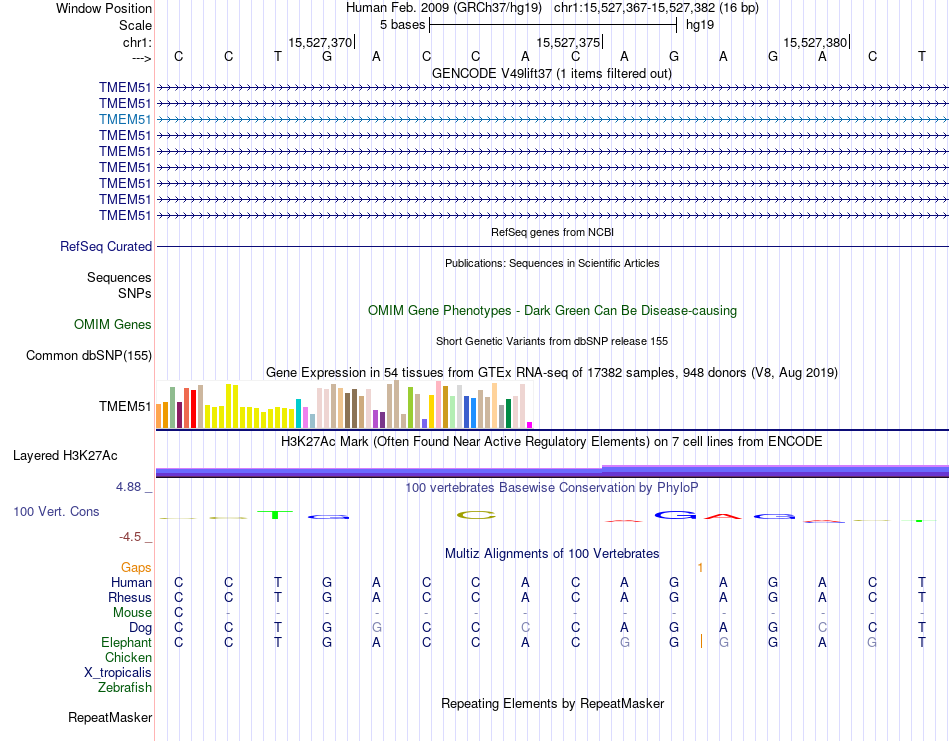Click the Zebrafish species alignment label
Image resolution: width=950 pixels, height=741 pixels.
point(125,688)
